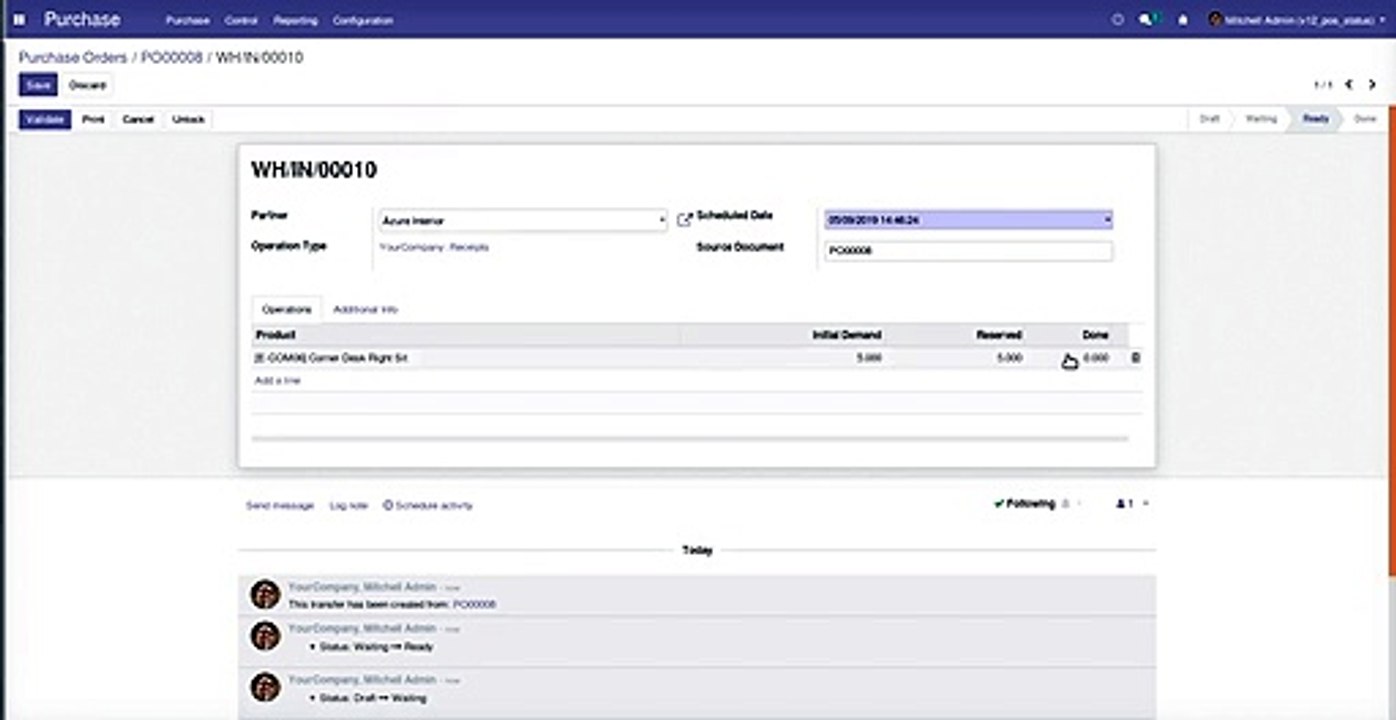The height and width of the screenshot is (720, 1396).
Task: Click the Purchase app title
Action: click(x=82, y=19)
